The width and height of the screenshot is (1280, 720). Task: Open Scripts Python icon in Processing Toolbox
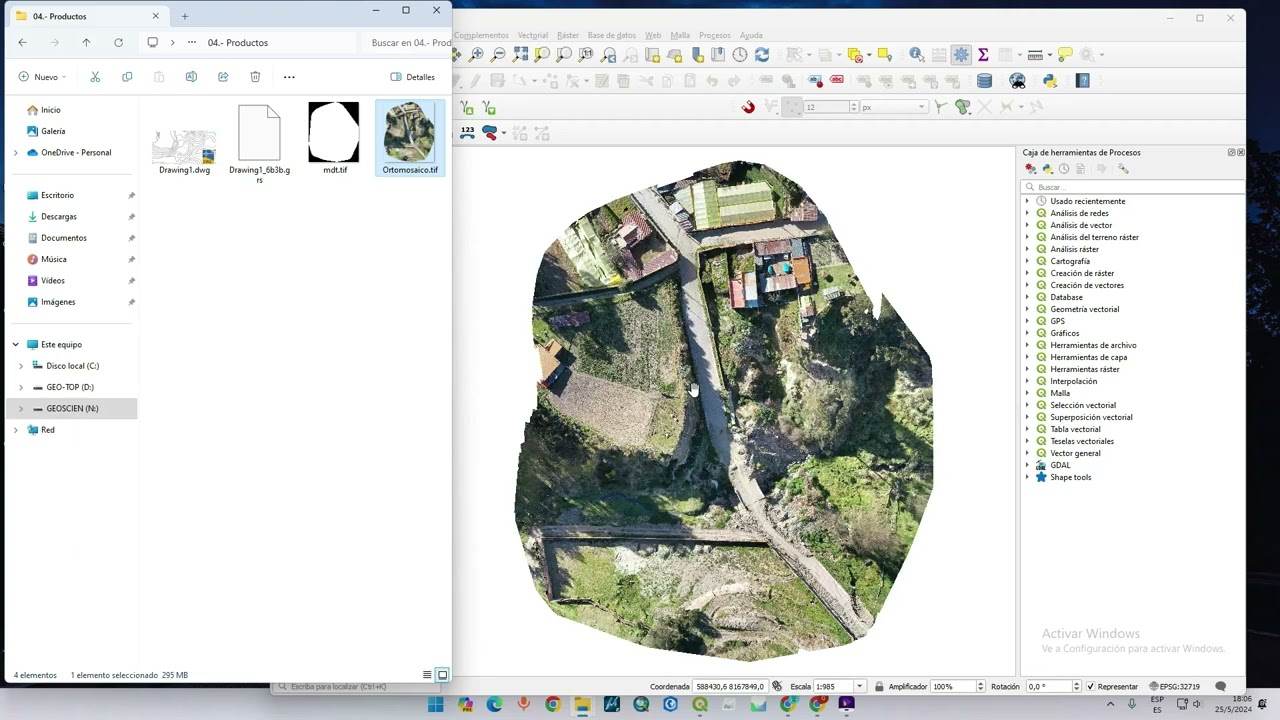pyautogui.click(x=1047, y=169)
